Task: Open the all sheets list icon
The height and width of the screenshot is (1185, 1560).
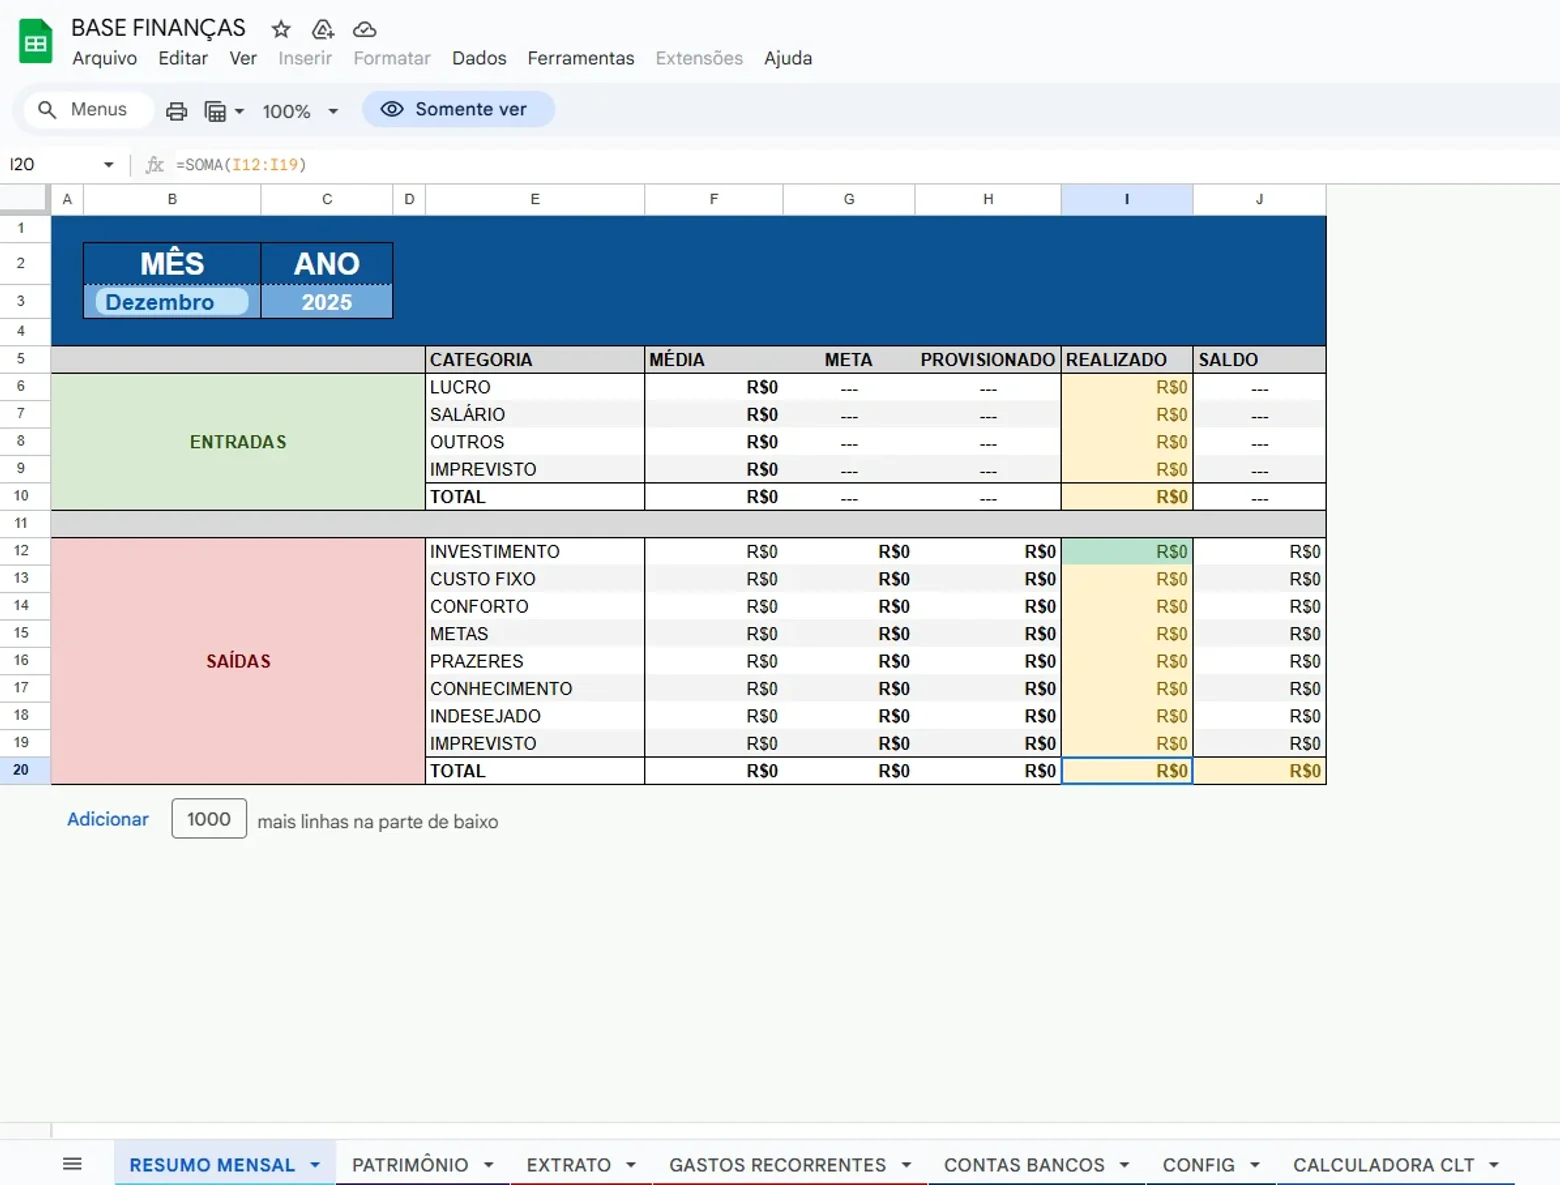Action: point(72,1164)
